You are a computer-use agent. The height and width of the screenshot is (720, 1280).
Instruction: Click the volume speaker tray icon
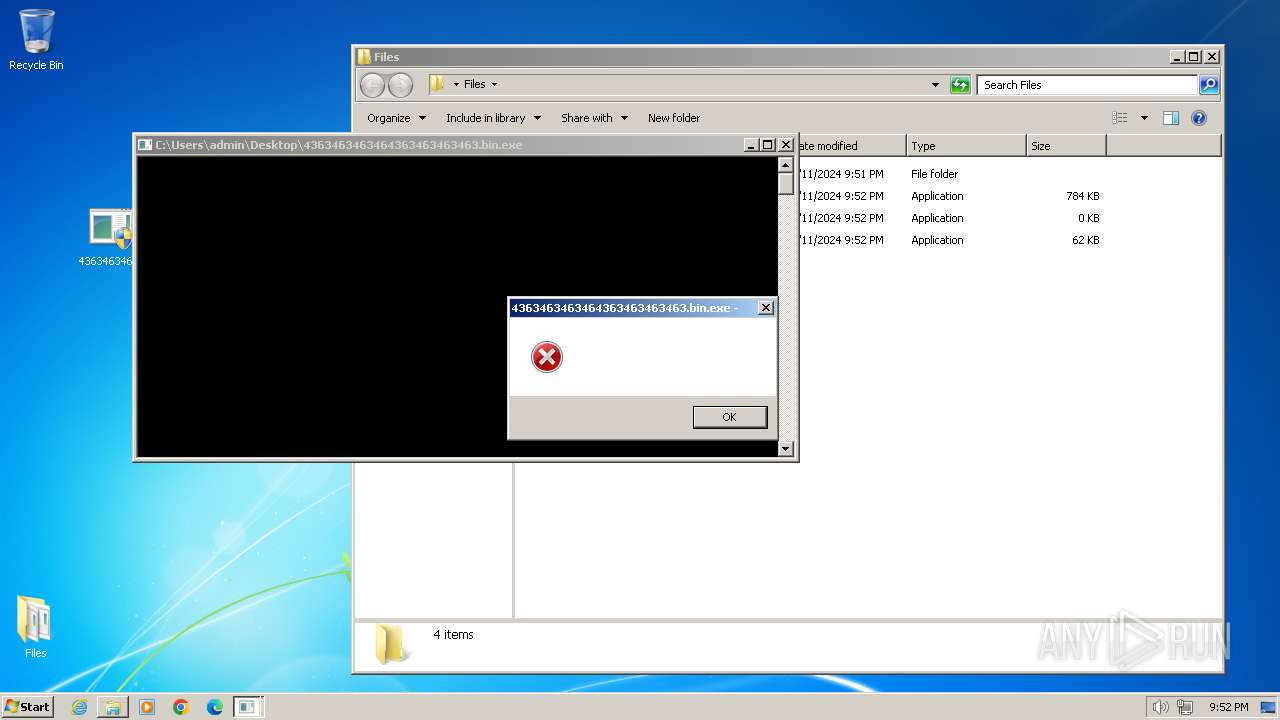click(1160, 707)
